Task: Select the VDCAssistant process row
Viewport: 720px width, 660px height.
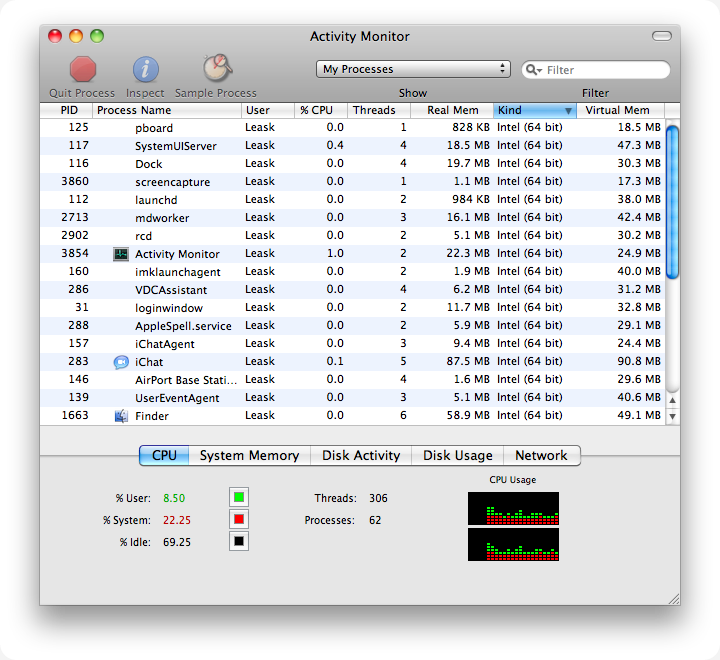Action: coord(353,290)
